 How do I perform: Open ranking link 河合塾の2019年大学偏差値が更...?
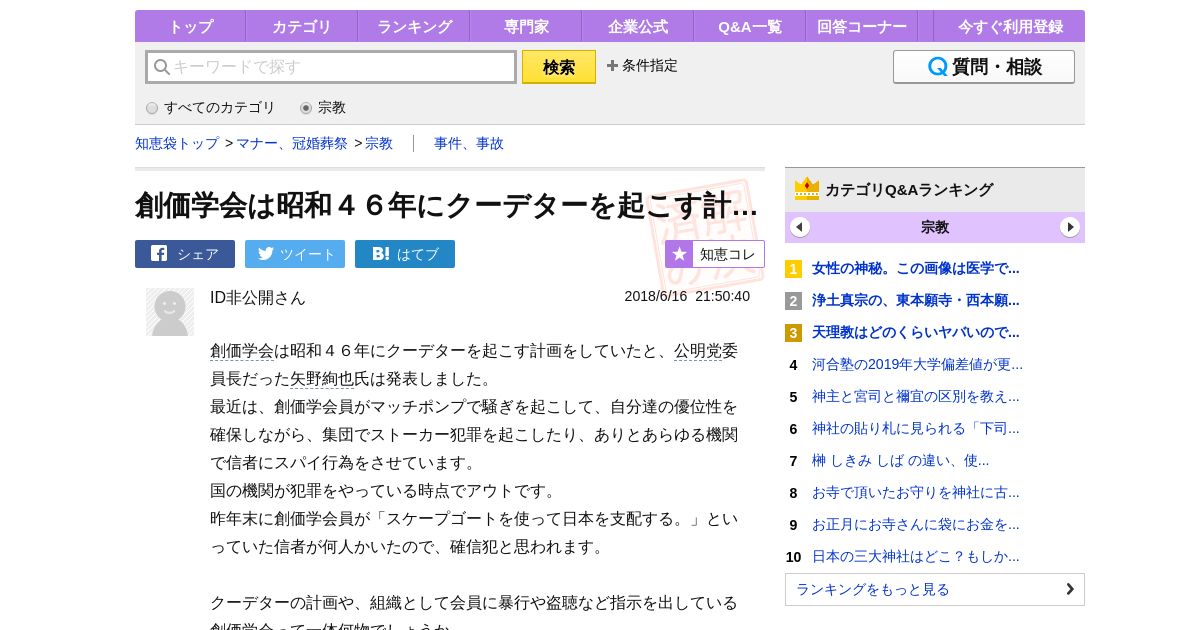coord(918,364)
